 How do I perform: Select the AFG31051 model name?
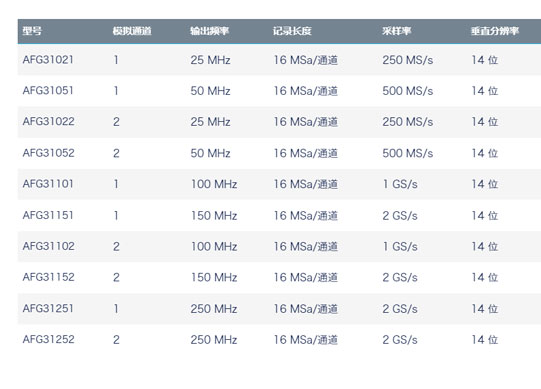pos(48,90)
